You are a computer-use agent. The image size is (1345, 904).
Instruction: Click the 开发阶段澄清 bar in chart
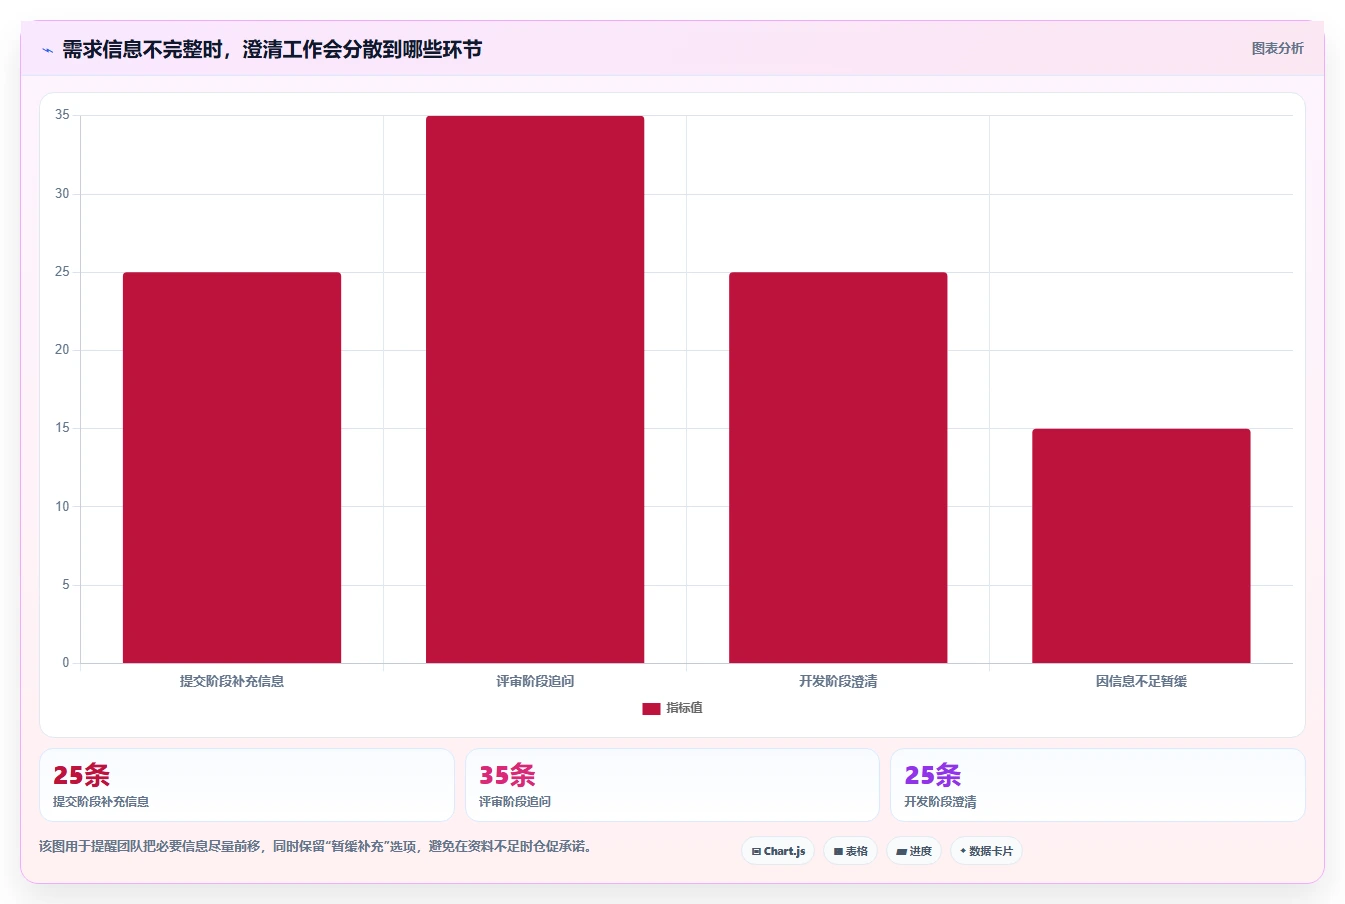pos(838,467)
